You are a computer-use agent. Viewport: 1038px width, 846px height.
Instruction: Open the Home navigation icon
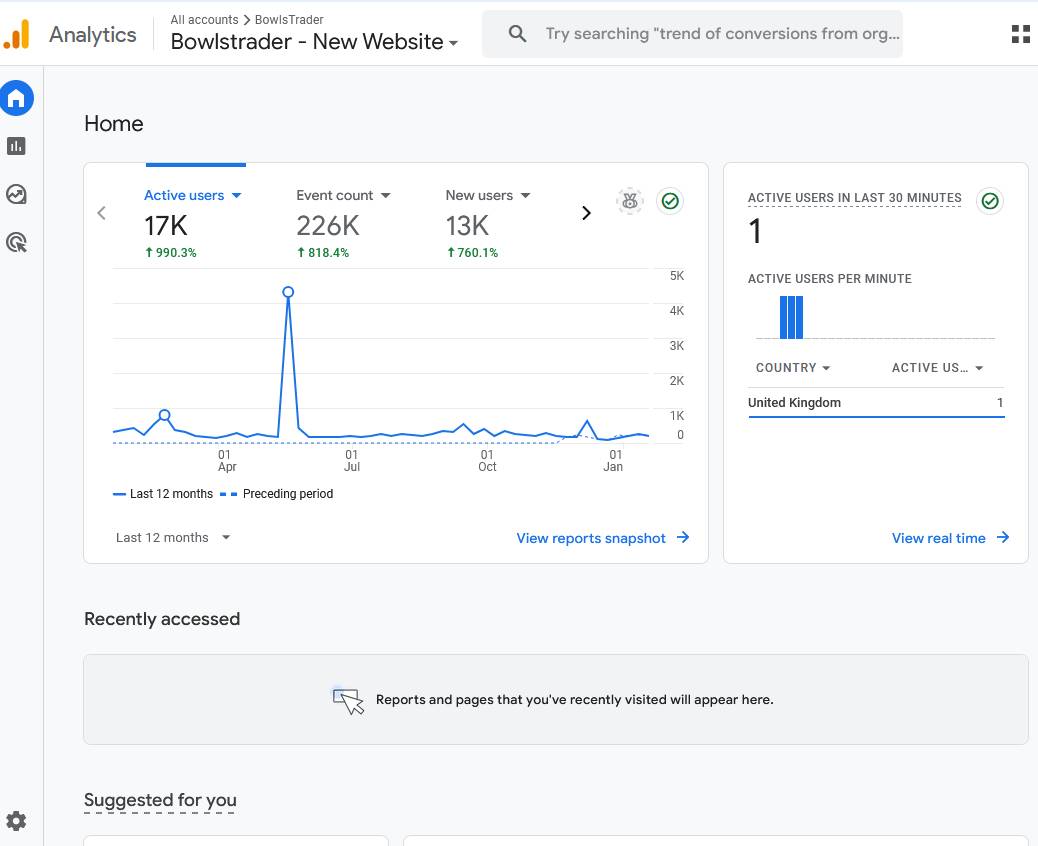(x=17, y=98)
